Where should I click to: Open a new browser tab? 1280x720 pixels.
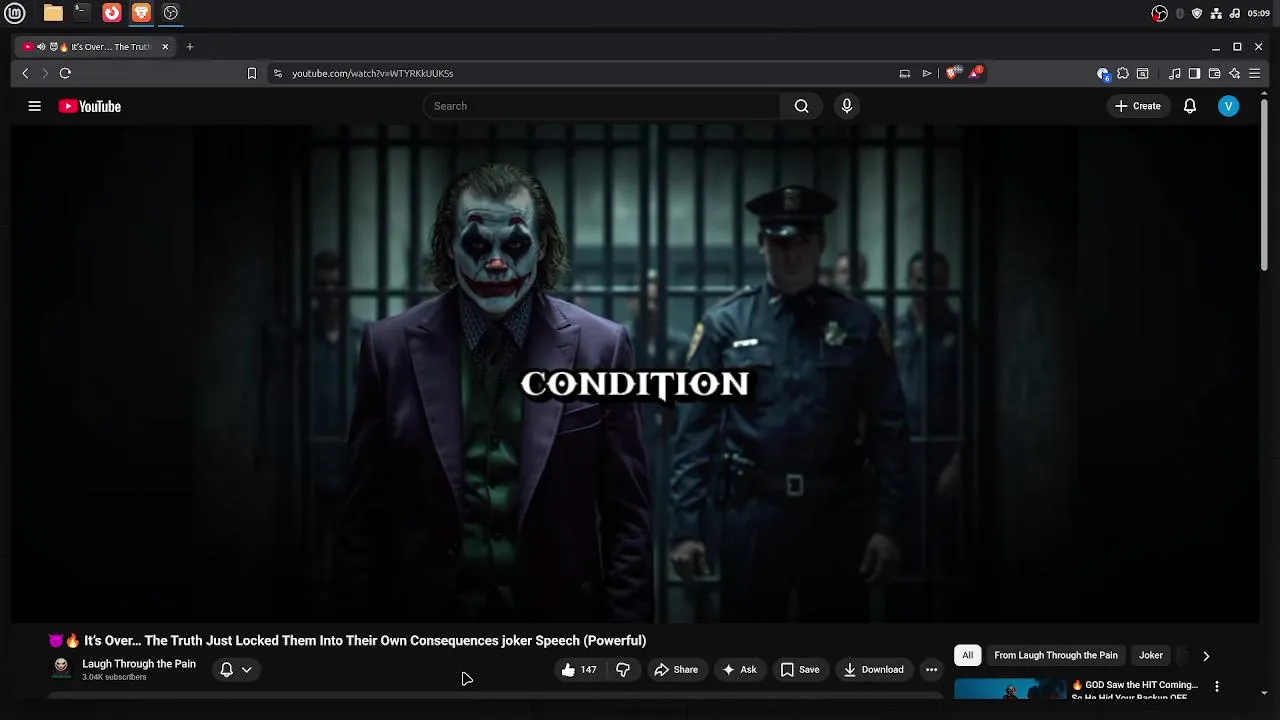click(x=190, y=46)
